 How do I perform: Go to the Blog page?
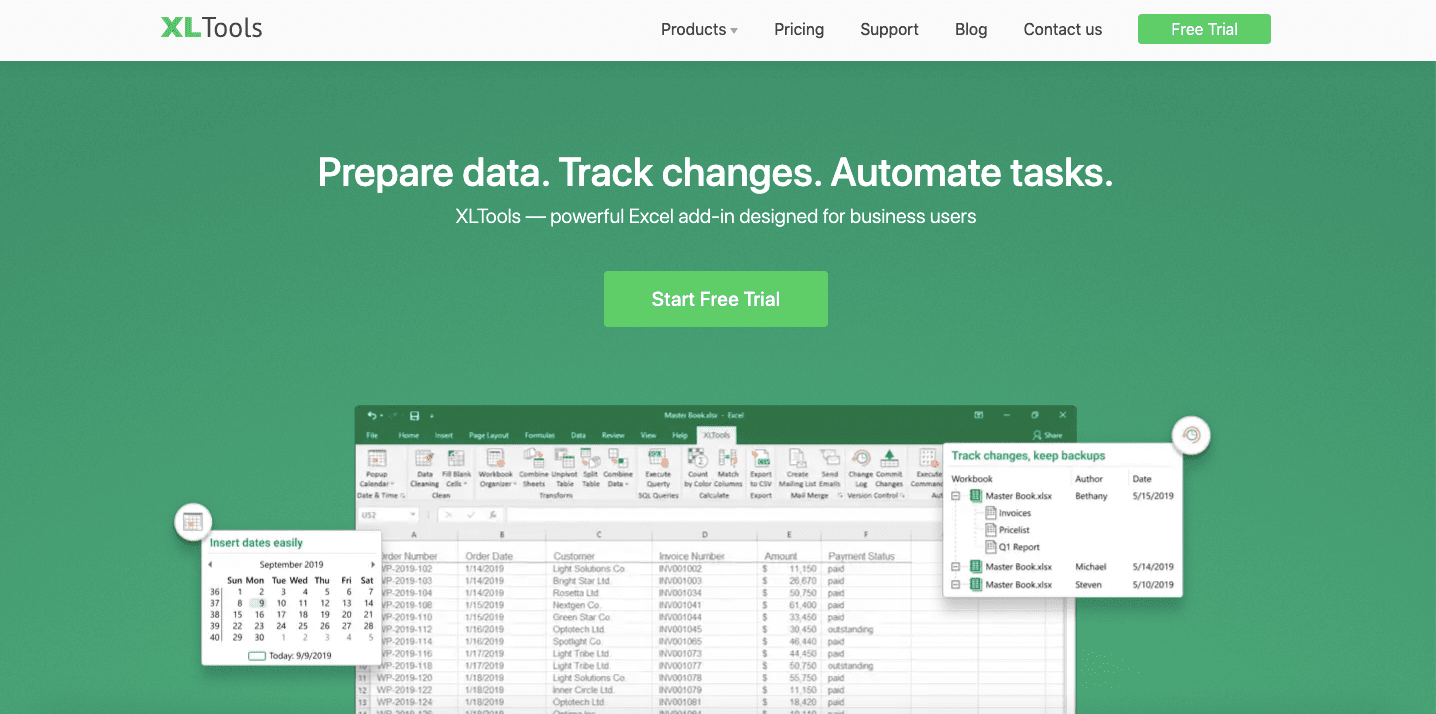(x=971, y=29)
